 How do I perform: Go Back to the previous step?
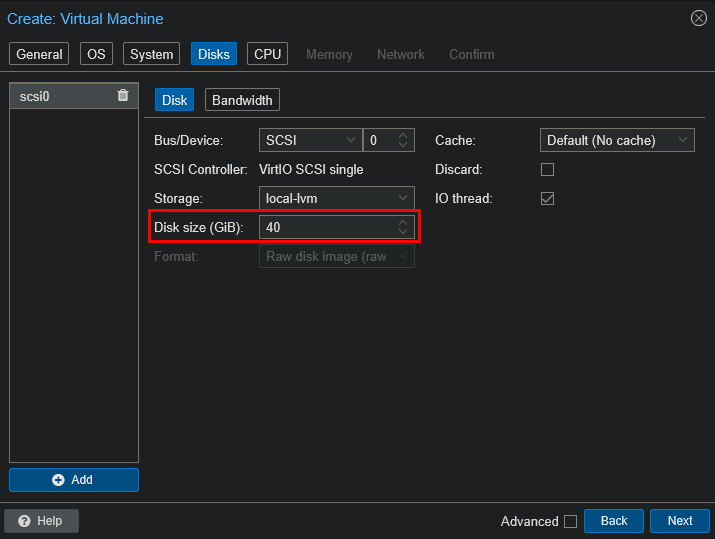pos(613,521)
